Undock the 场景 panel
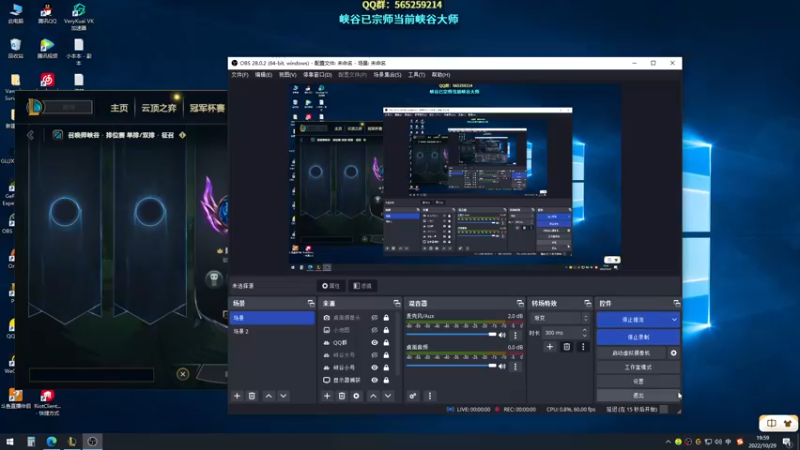This screenshot has height=450, width=800. point(311,304)
